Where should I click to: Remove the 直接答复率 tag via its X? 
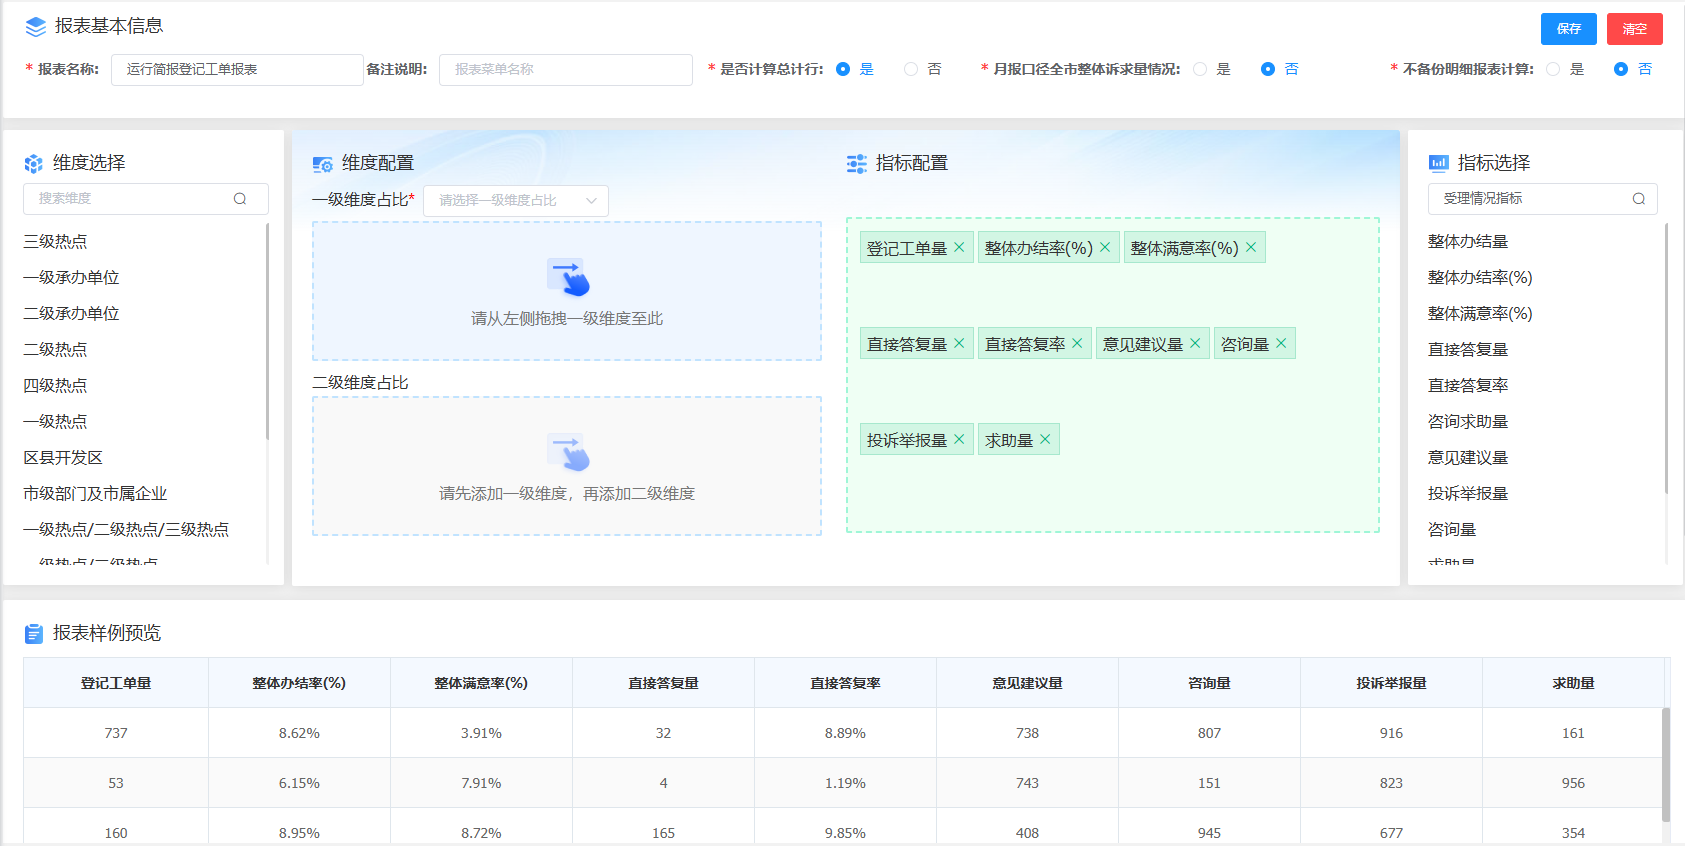pos(1077,343)
